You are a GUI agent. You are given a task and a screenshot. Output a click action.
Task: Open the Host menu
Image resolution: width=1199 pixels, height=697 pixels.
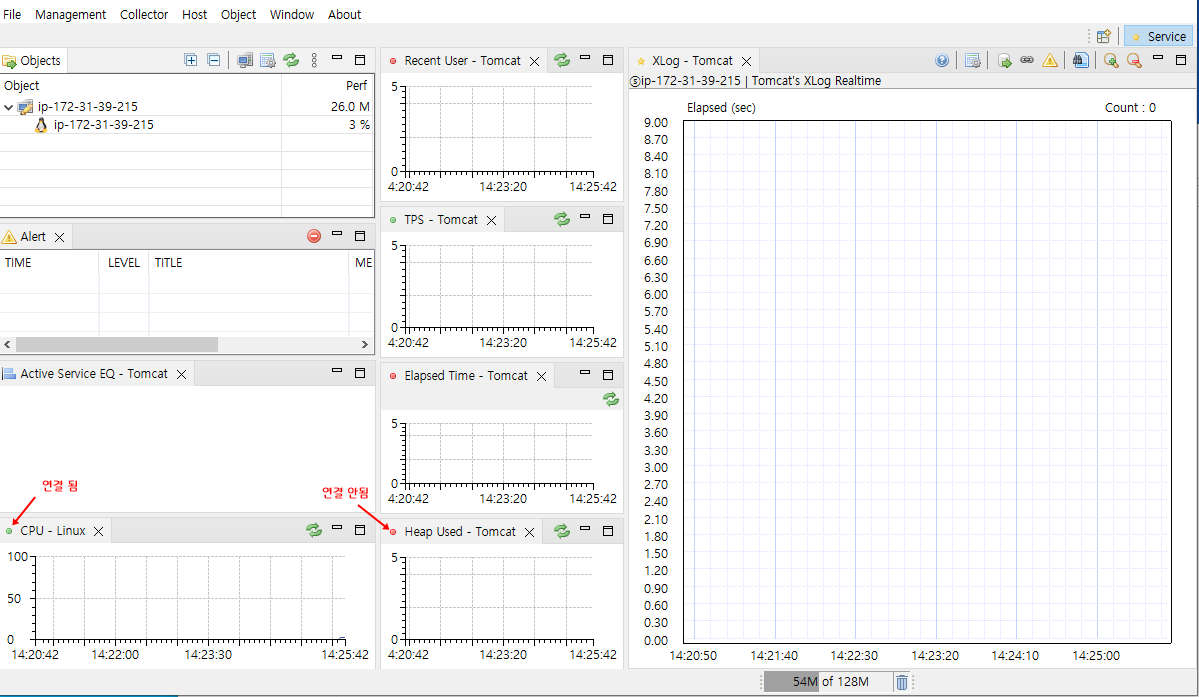pyautogui.click(x=194, y=14)
